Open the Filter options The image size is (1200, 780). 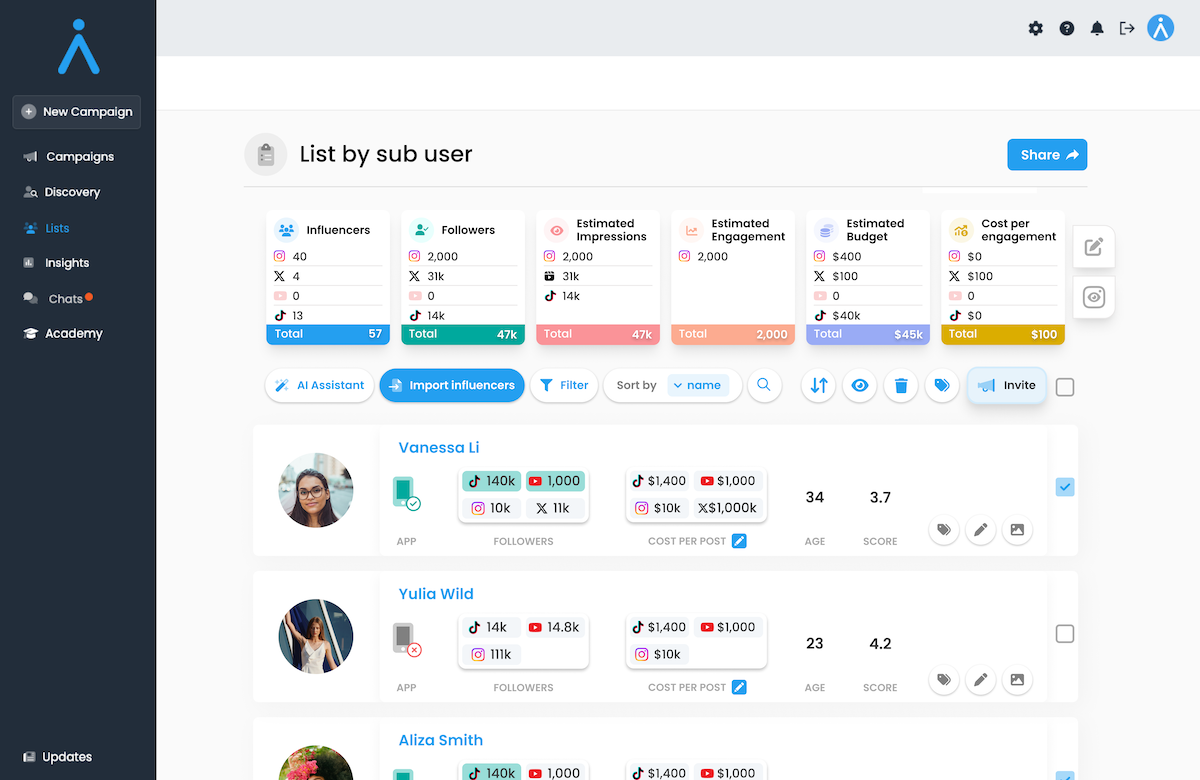564,385
